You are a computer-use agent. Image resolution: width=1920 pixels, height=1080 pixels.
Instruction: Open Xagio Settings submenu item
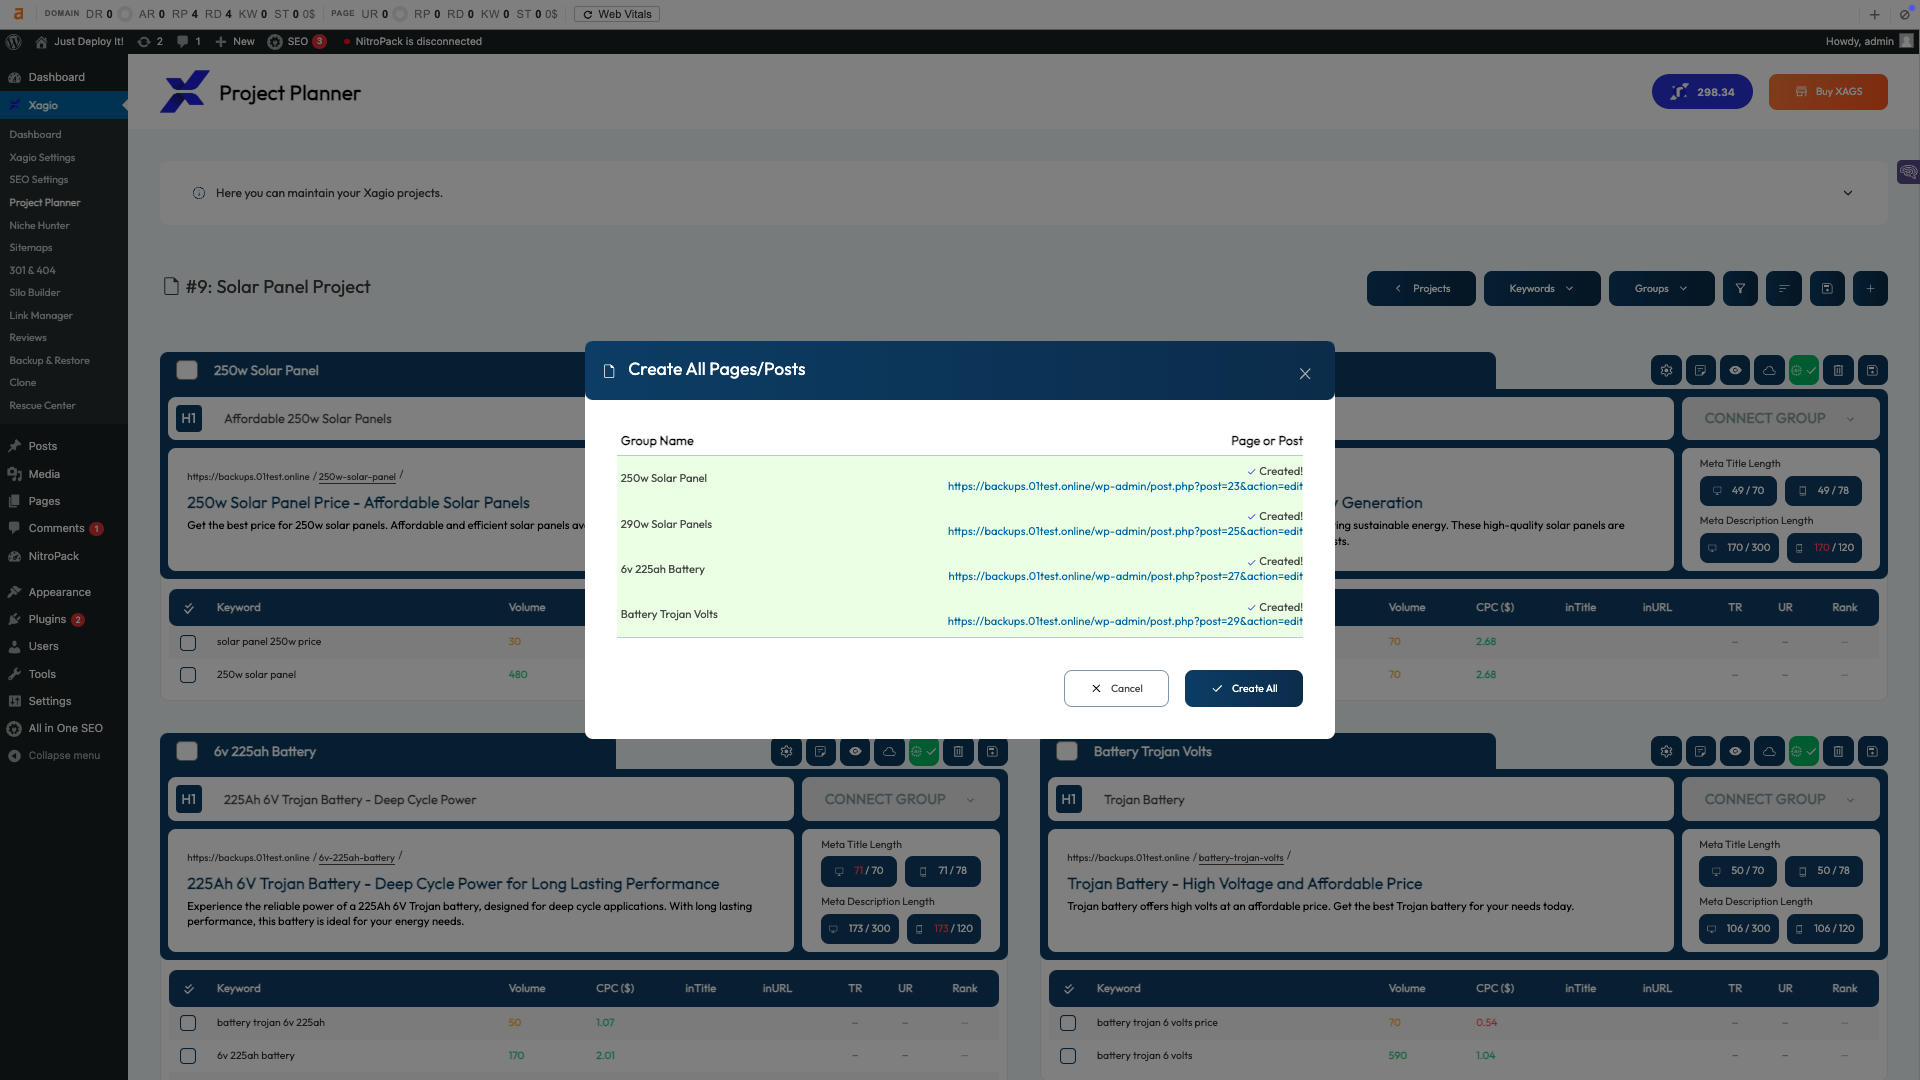click(42, 157)
